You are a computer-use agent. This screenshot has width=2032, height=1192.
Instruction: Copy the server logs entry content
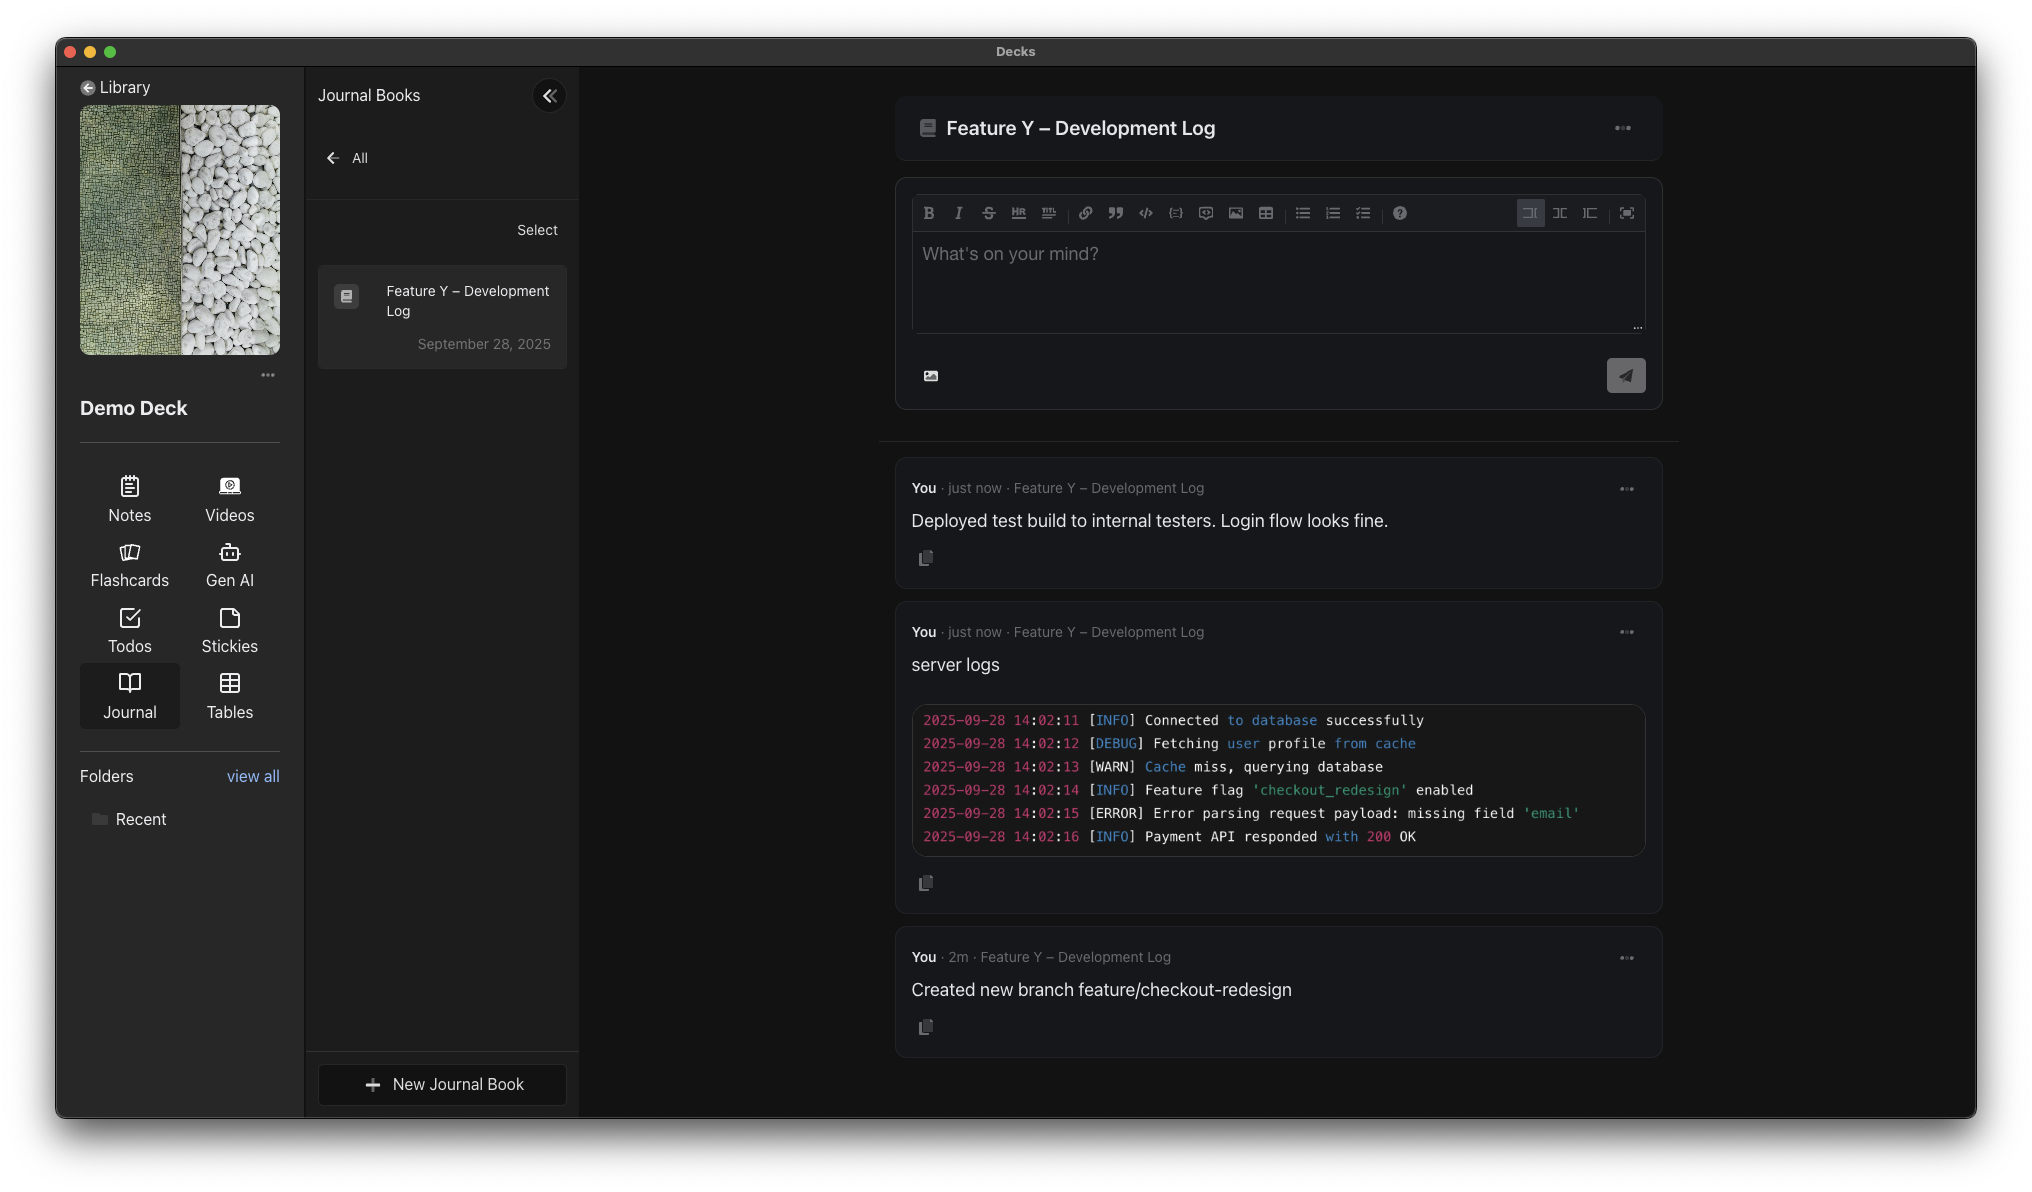[926, 883]
